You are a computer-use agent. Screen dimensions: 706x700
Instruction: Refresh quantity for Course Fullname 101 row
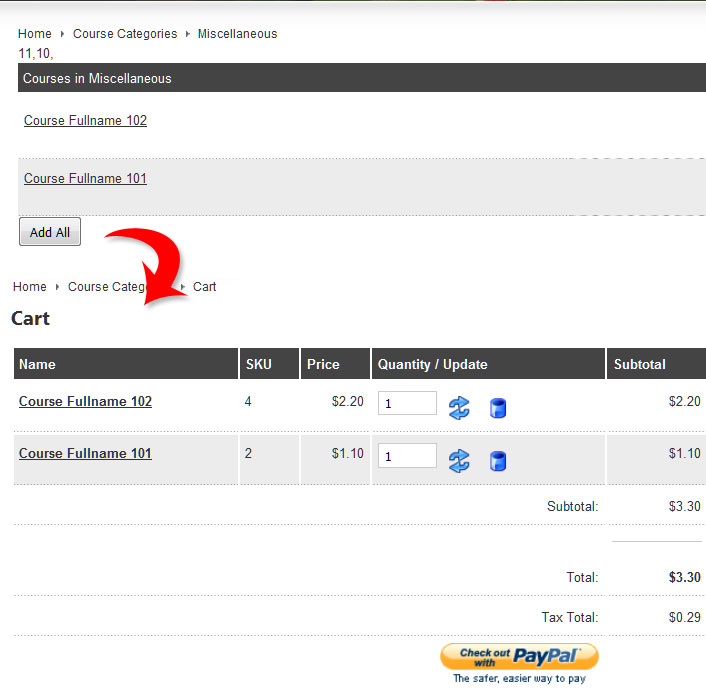click(459, 461)
